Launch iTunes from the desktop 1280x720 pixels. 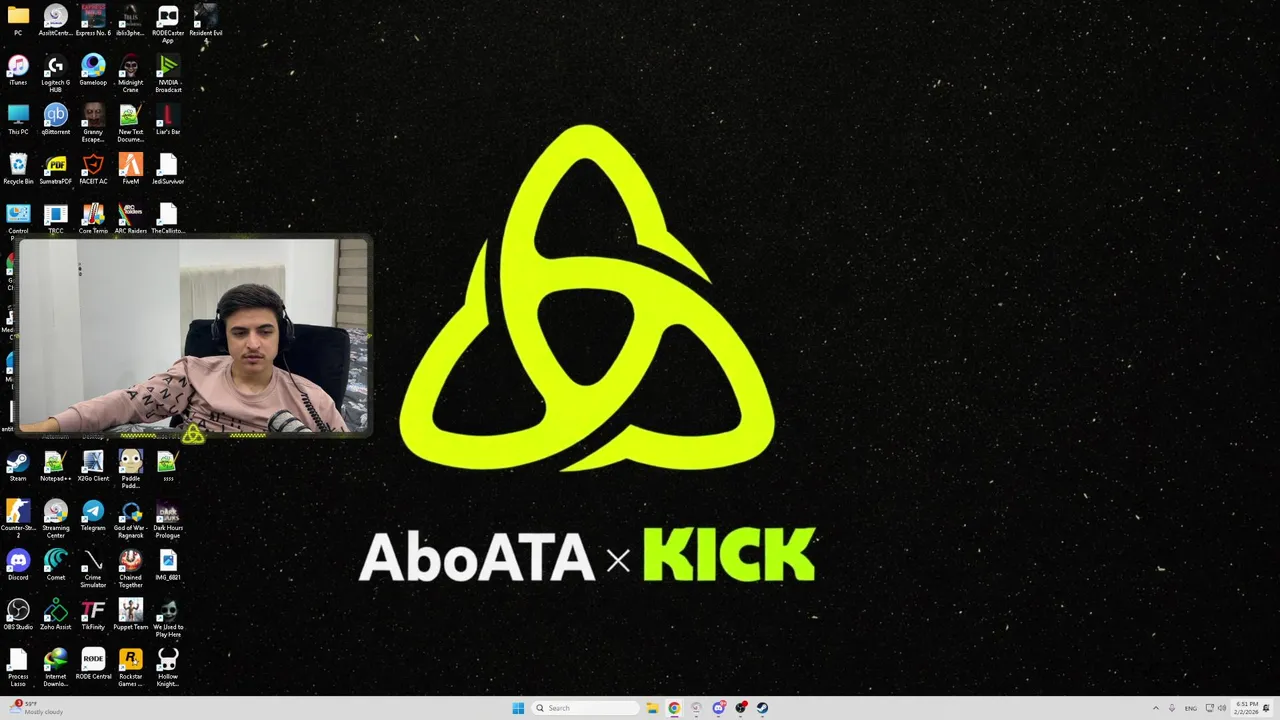[x=18, y=70]
